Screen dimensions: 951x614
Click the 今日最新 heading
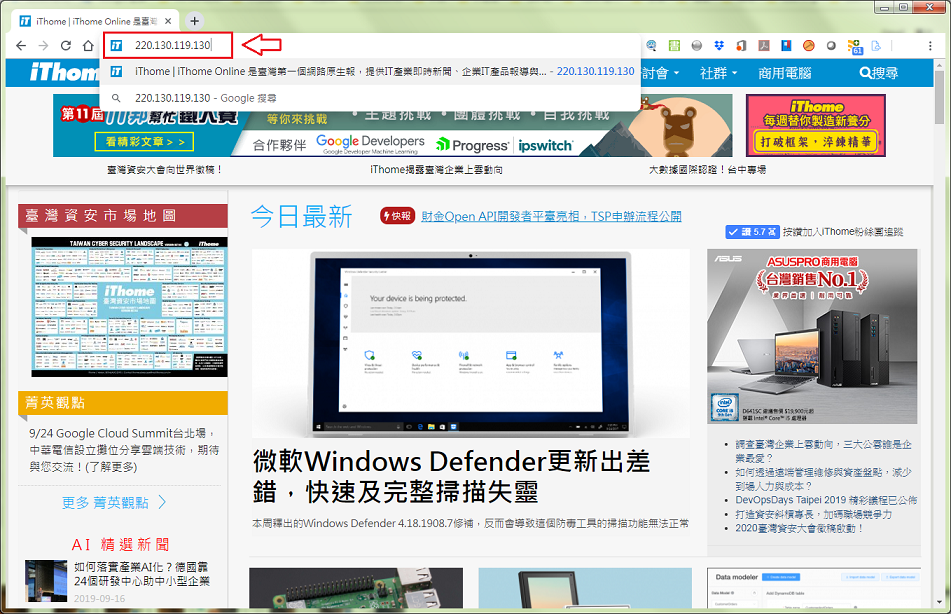tap(301, 217)
